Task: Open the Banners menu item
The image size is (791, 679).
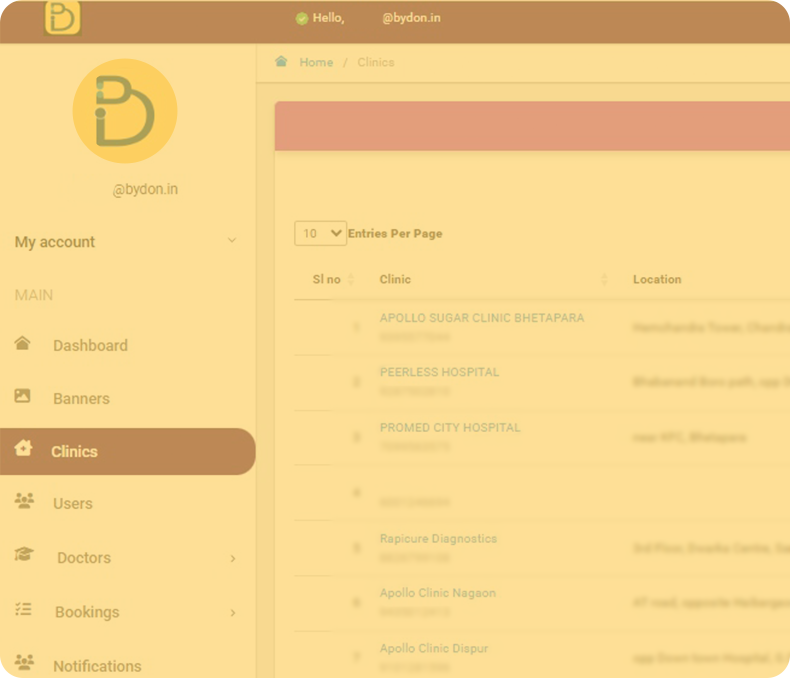Action: click(x=81, y=399)
